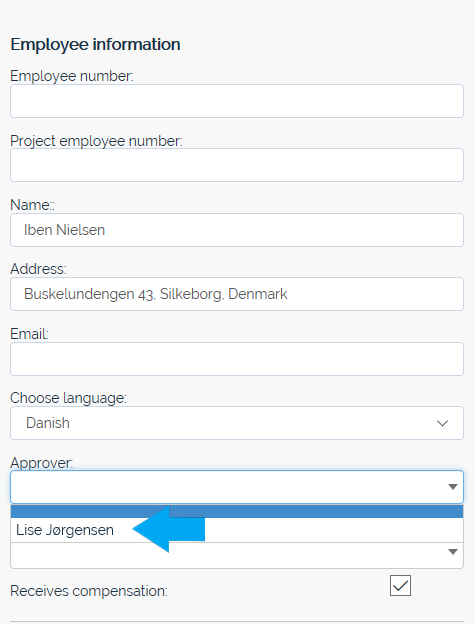Choose the highlighted blank Approver option

237,511
